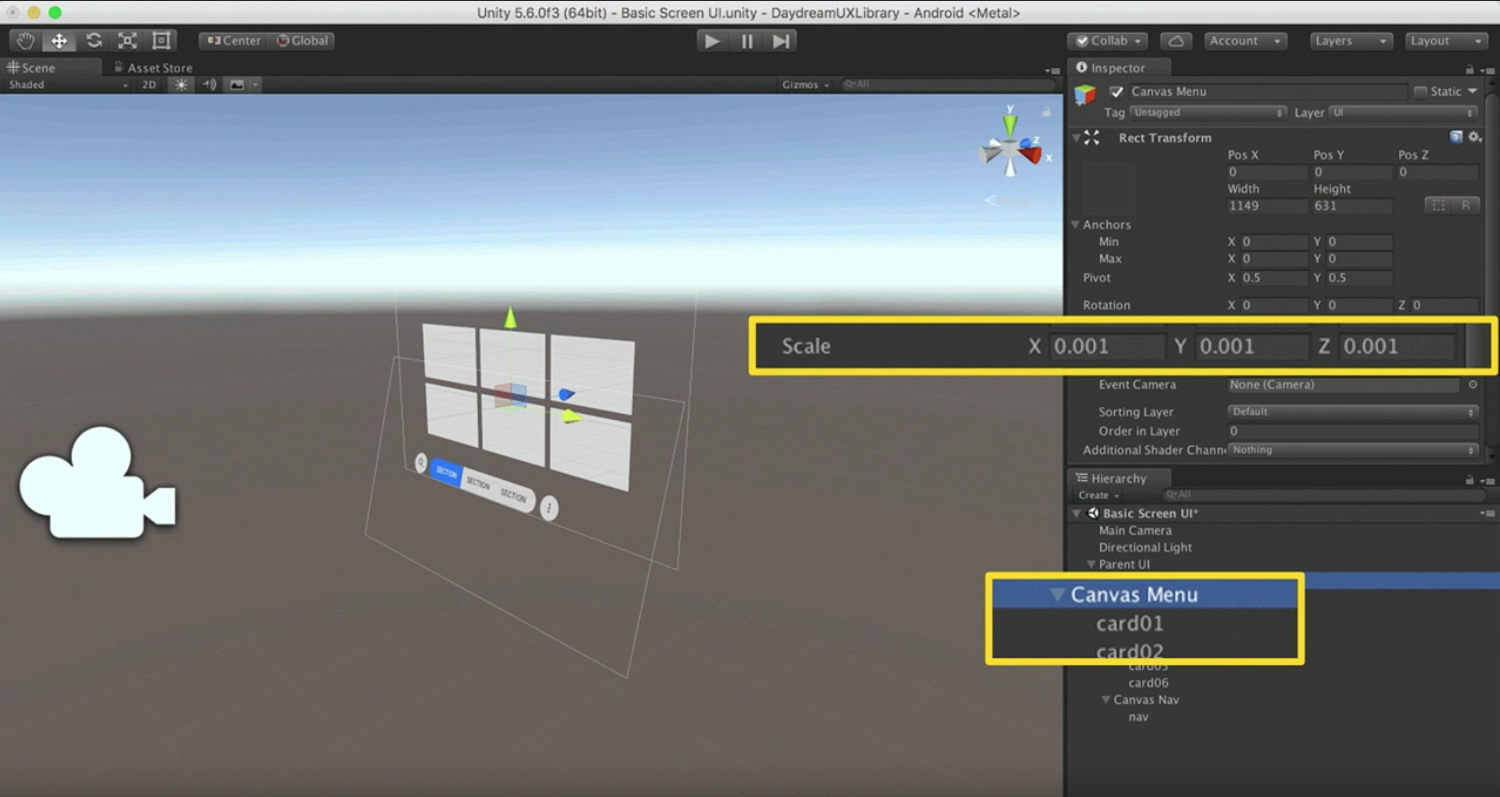The width and height of the screenshot is (1500, 797).
Task: Click the Scale X value field
Action: click(x=1108, y=346)
